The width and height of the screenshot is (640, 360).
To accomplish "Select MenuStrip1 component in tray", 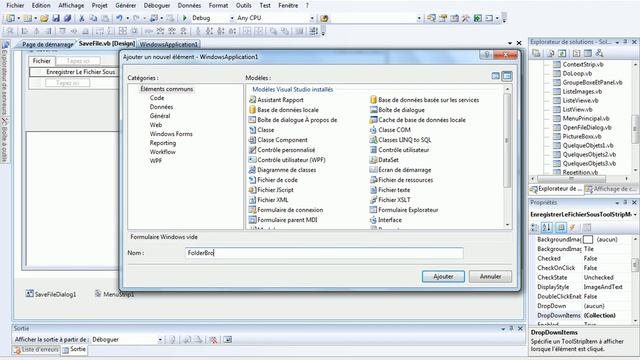I will [x=114, y=294].
